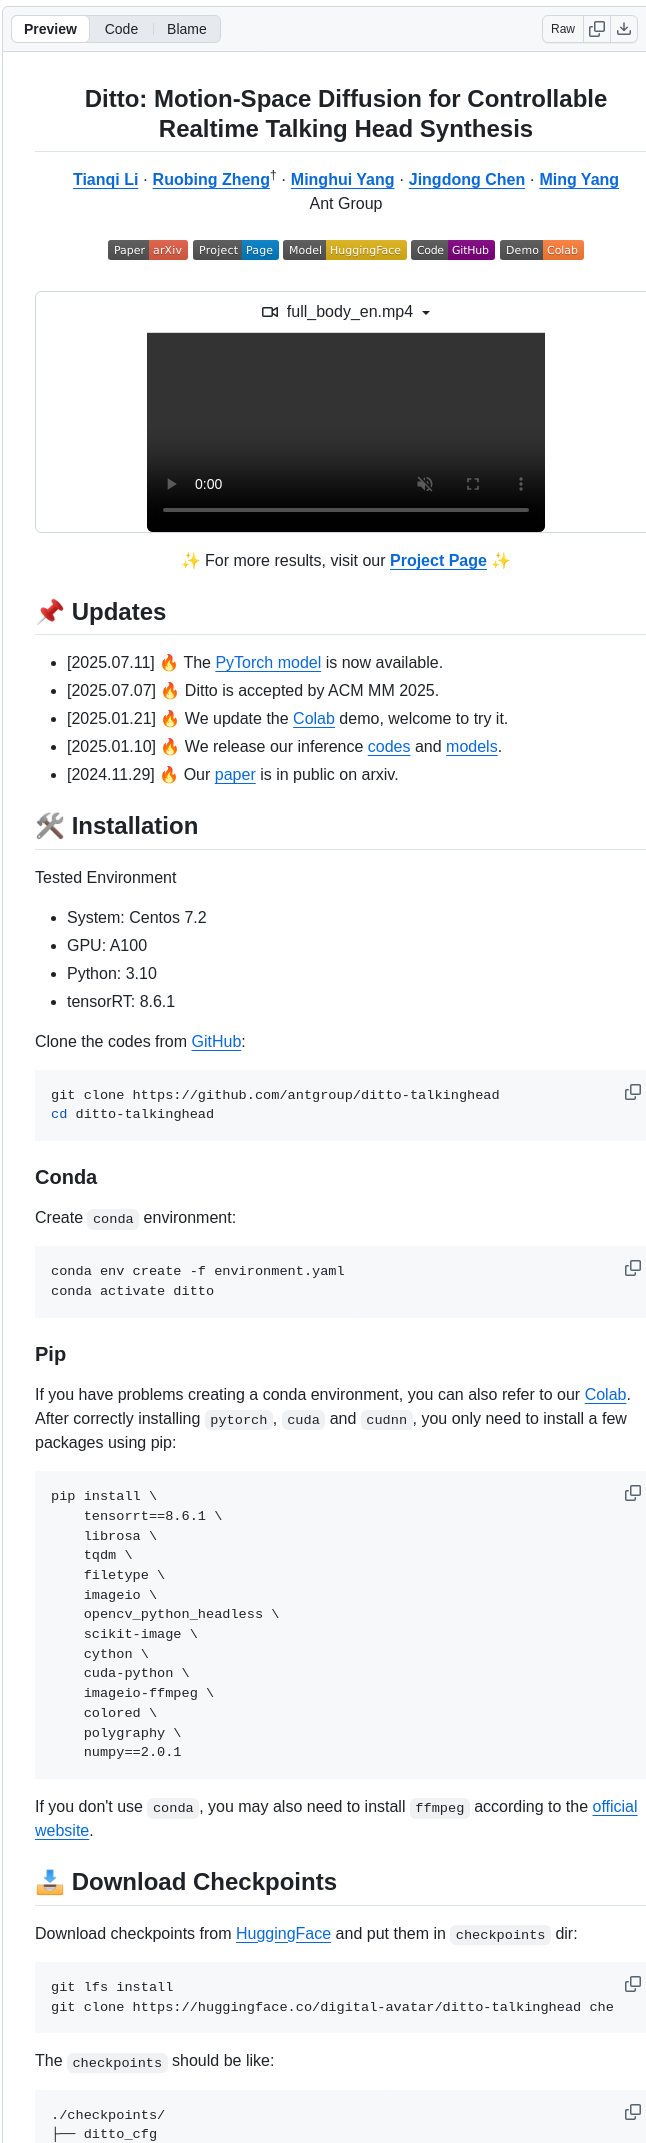Switch to the Blame tab
Screen dimensions: 646x2143
(187, 29)
